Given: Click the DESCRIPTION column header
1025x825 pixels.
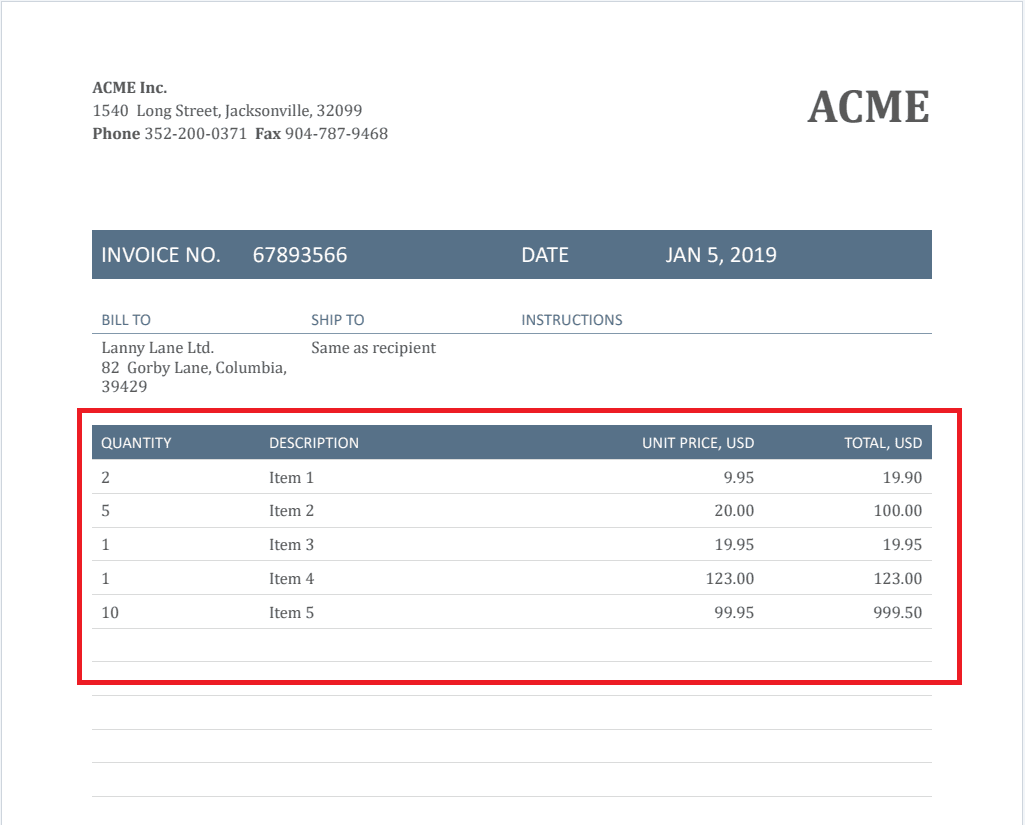Looking at the screenshot, I should click(313, 443).
